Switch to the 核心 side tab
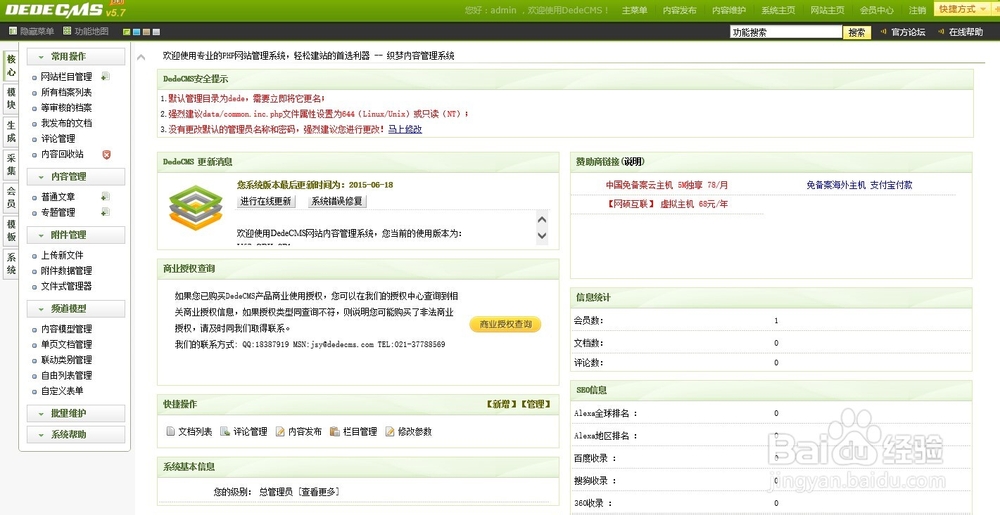The image size is (1000, 515). click(11, 66)
